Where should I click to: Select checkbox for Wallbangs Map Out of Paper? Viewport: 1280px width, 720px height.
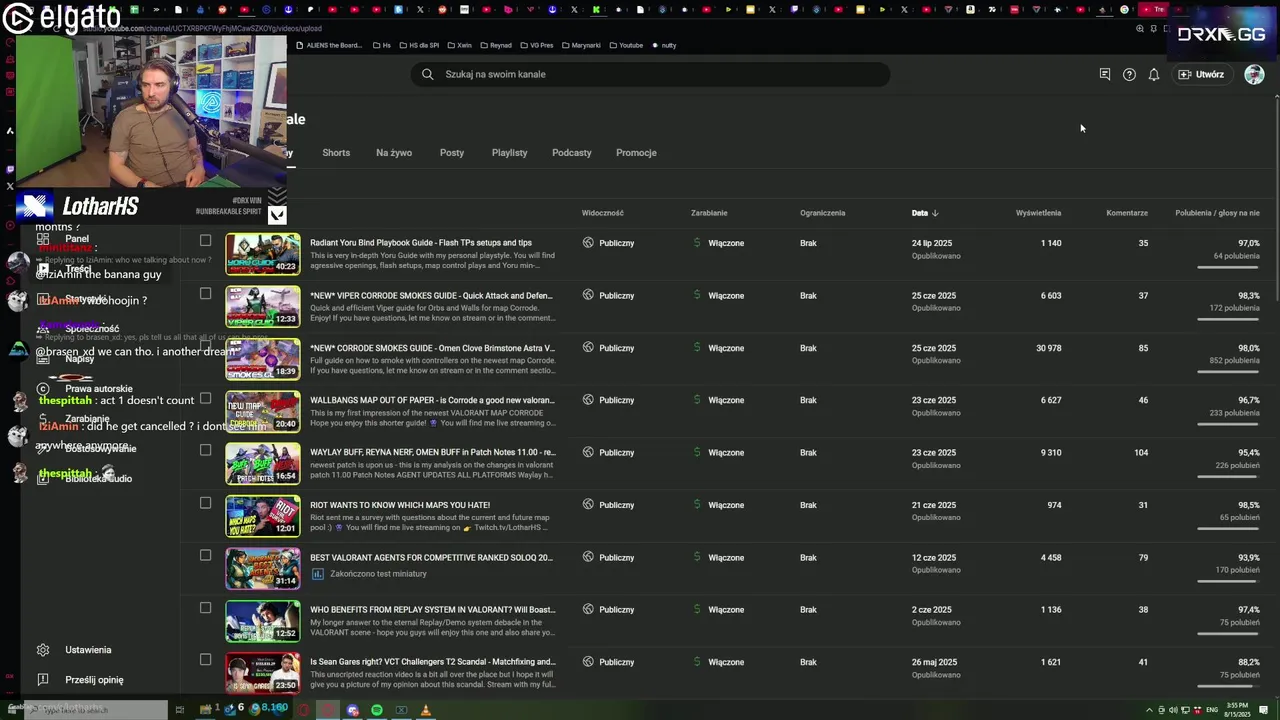coord(206,398)
